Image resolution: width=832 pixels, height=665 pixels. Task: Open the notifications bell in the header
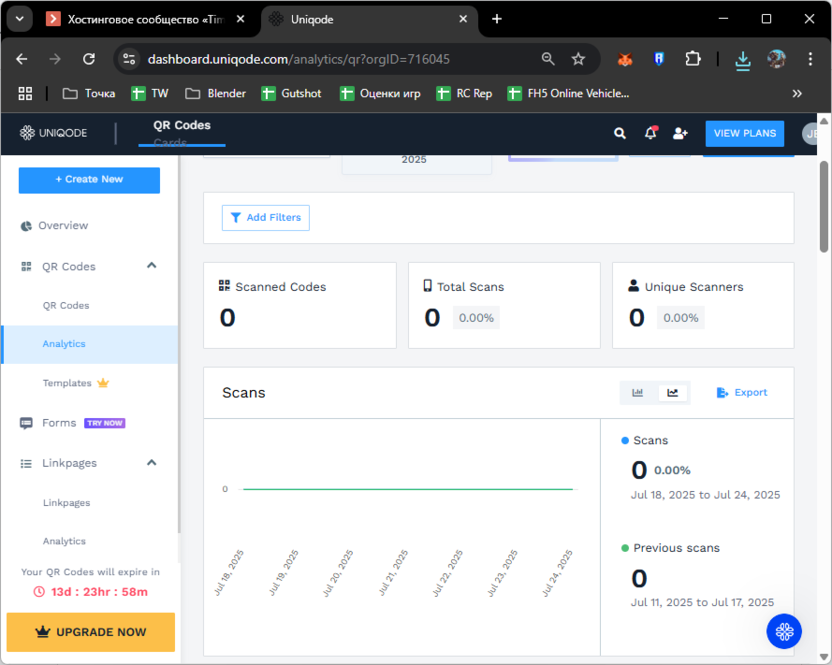pyautogui.click(x=650, y=133)
